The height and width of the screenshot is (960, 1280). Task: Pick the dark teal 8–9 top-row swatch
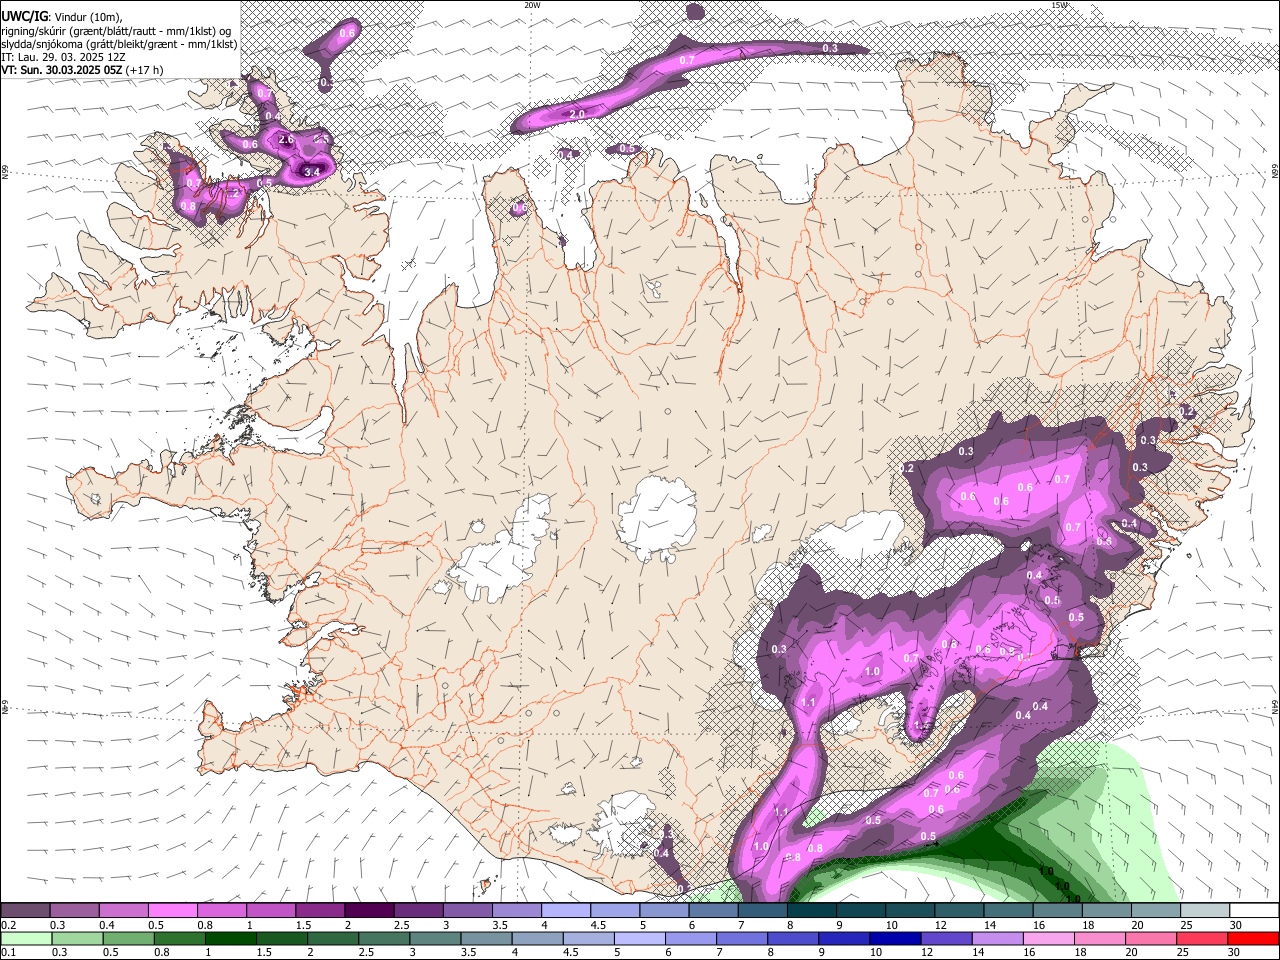pos(811,910)
